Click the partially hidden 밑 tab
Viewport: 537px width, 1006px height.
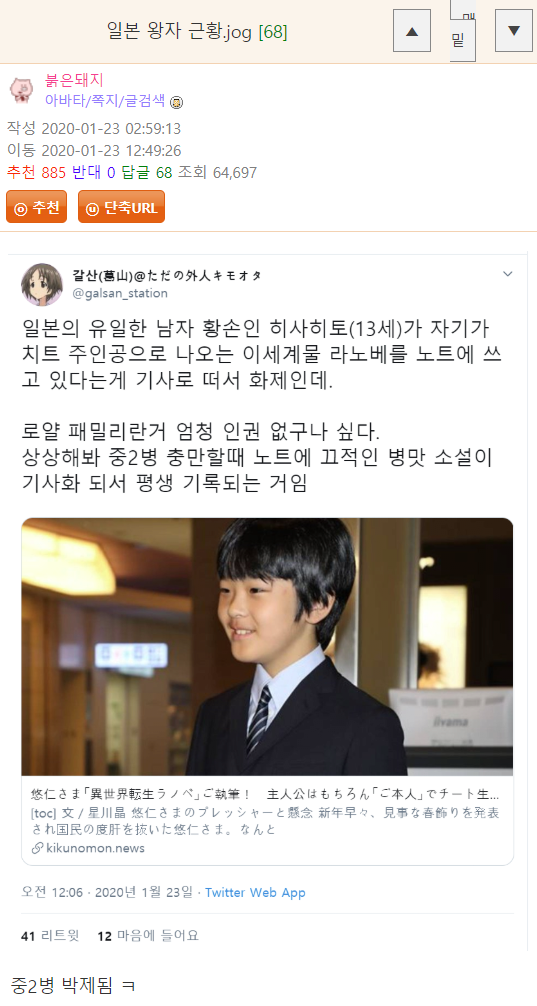[x=463, y=31]
